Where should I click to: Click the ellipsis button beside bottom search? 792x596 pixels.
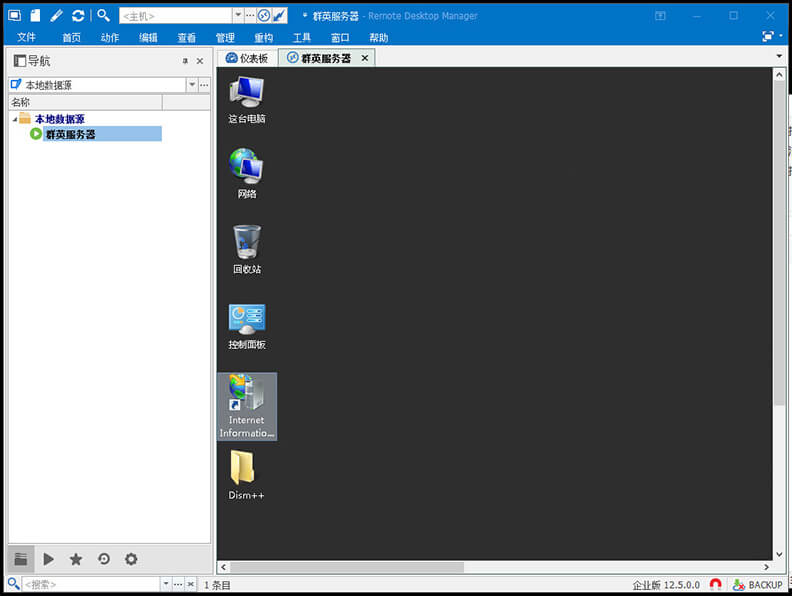178,584
